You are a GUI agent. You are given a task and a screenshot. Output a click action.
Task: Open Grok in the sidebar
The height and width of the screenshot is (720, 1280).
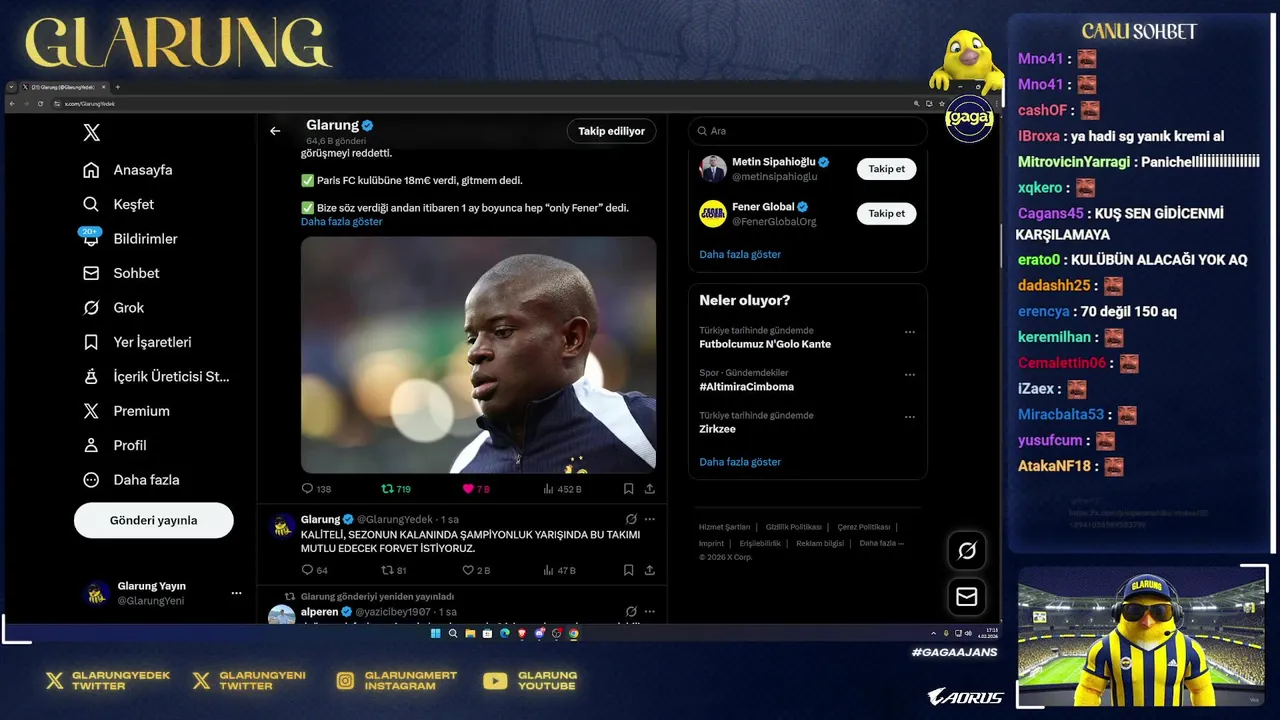(114, 308)
